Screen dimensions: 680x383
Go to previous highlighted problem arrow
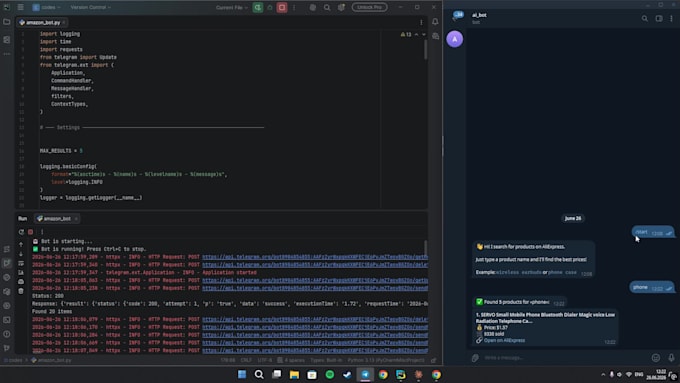(416, 34)
